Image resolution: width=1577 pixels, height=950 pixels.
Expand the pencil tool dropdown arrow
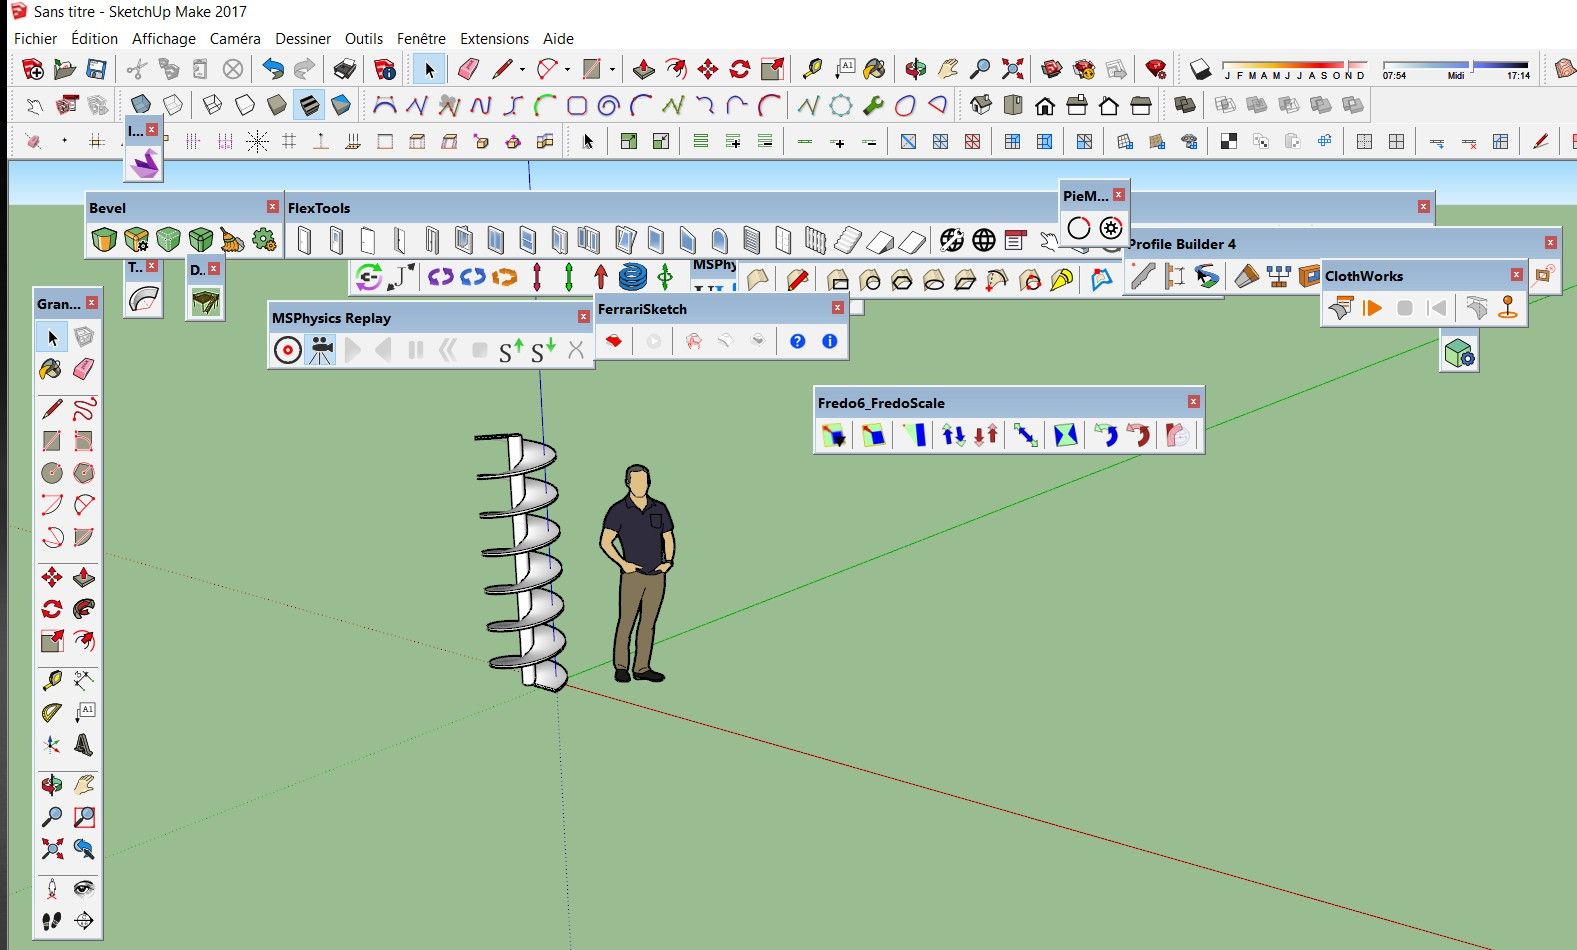tap(522, 69)
